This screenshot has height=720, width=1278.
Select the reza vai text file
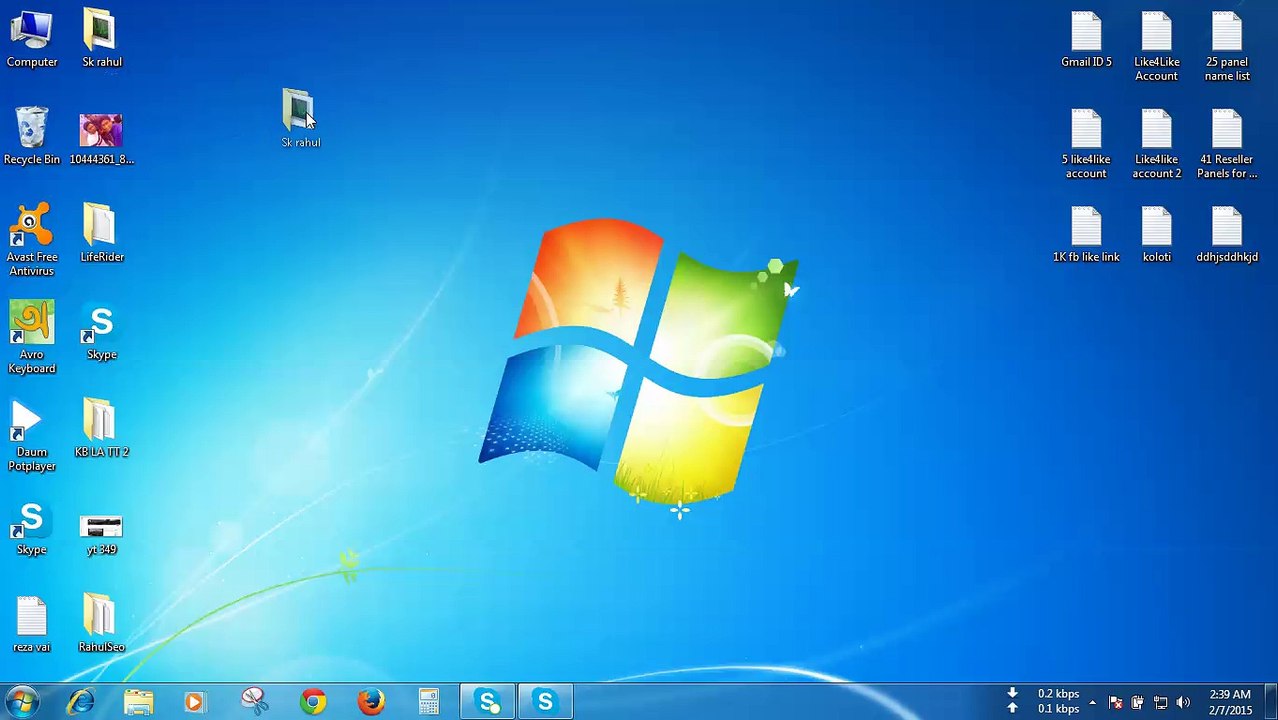coord(32,624)
